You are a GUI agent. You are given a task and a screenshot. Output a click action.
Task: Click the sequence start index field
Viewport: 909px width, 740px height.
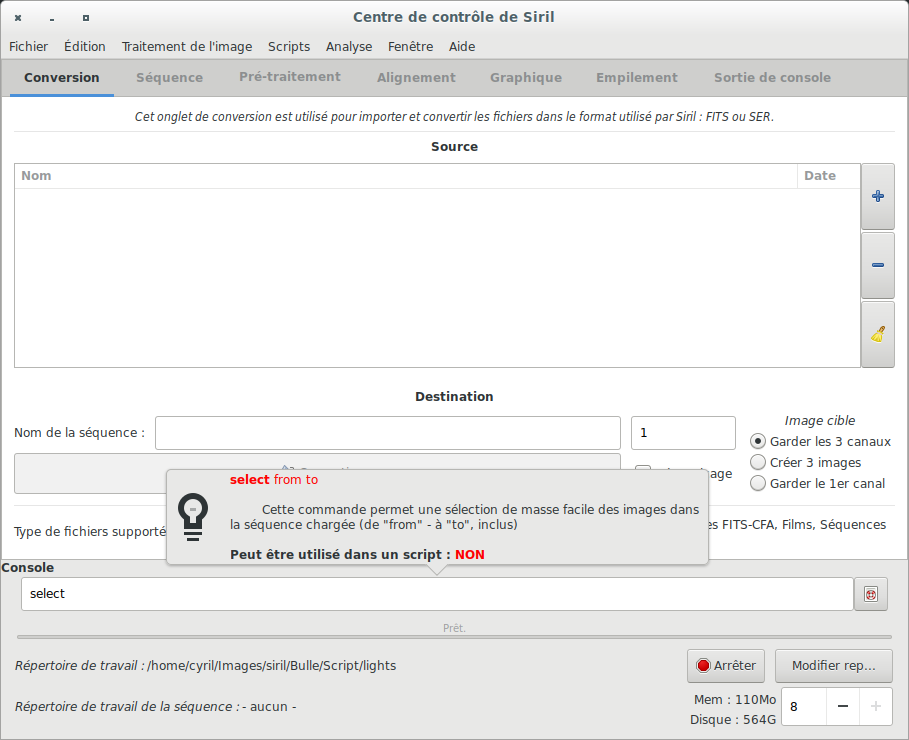click(683, 433)
